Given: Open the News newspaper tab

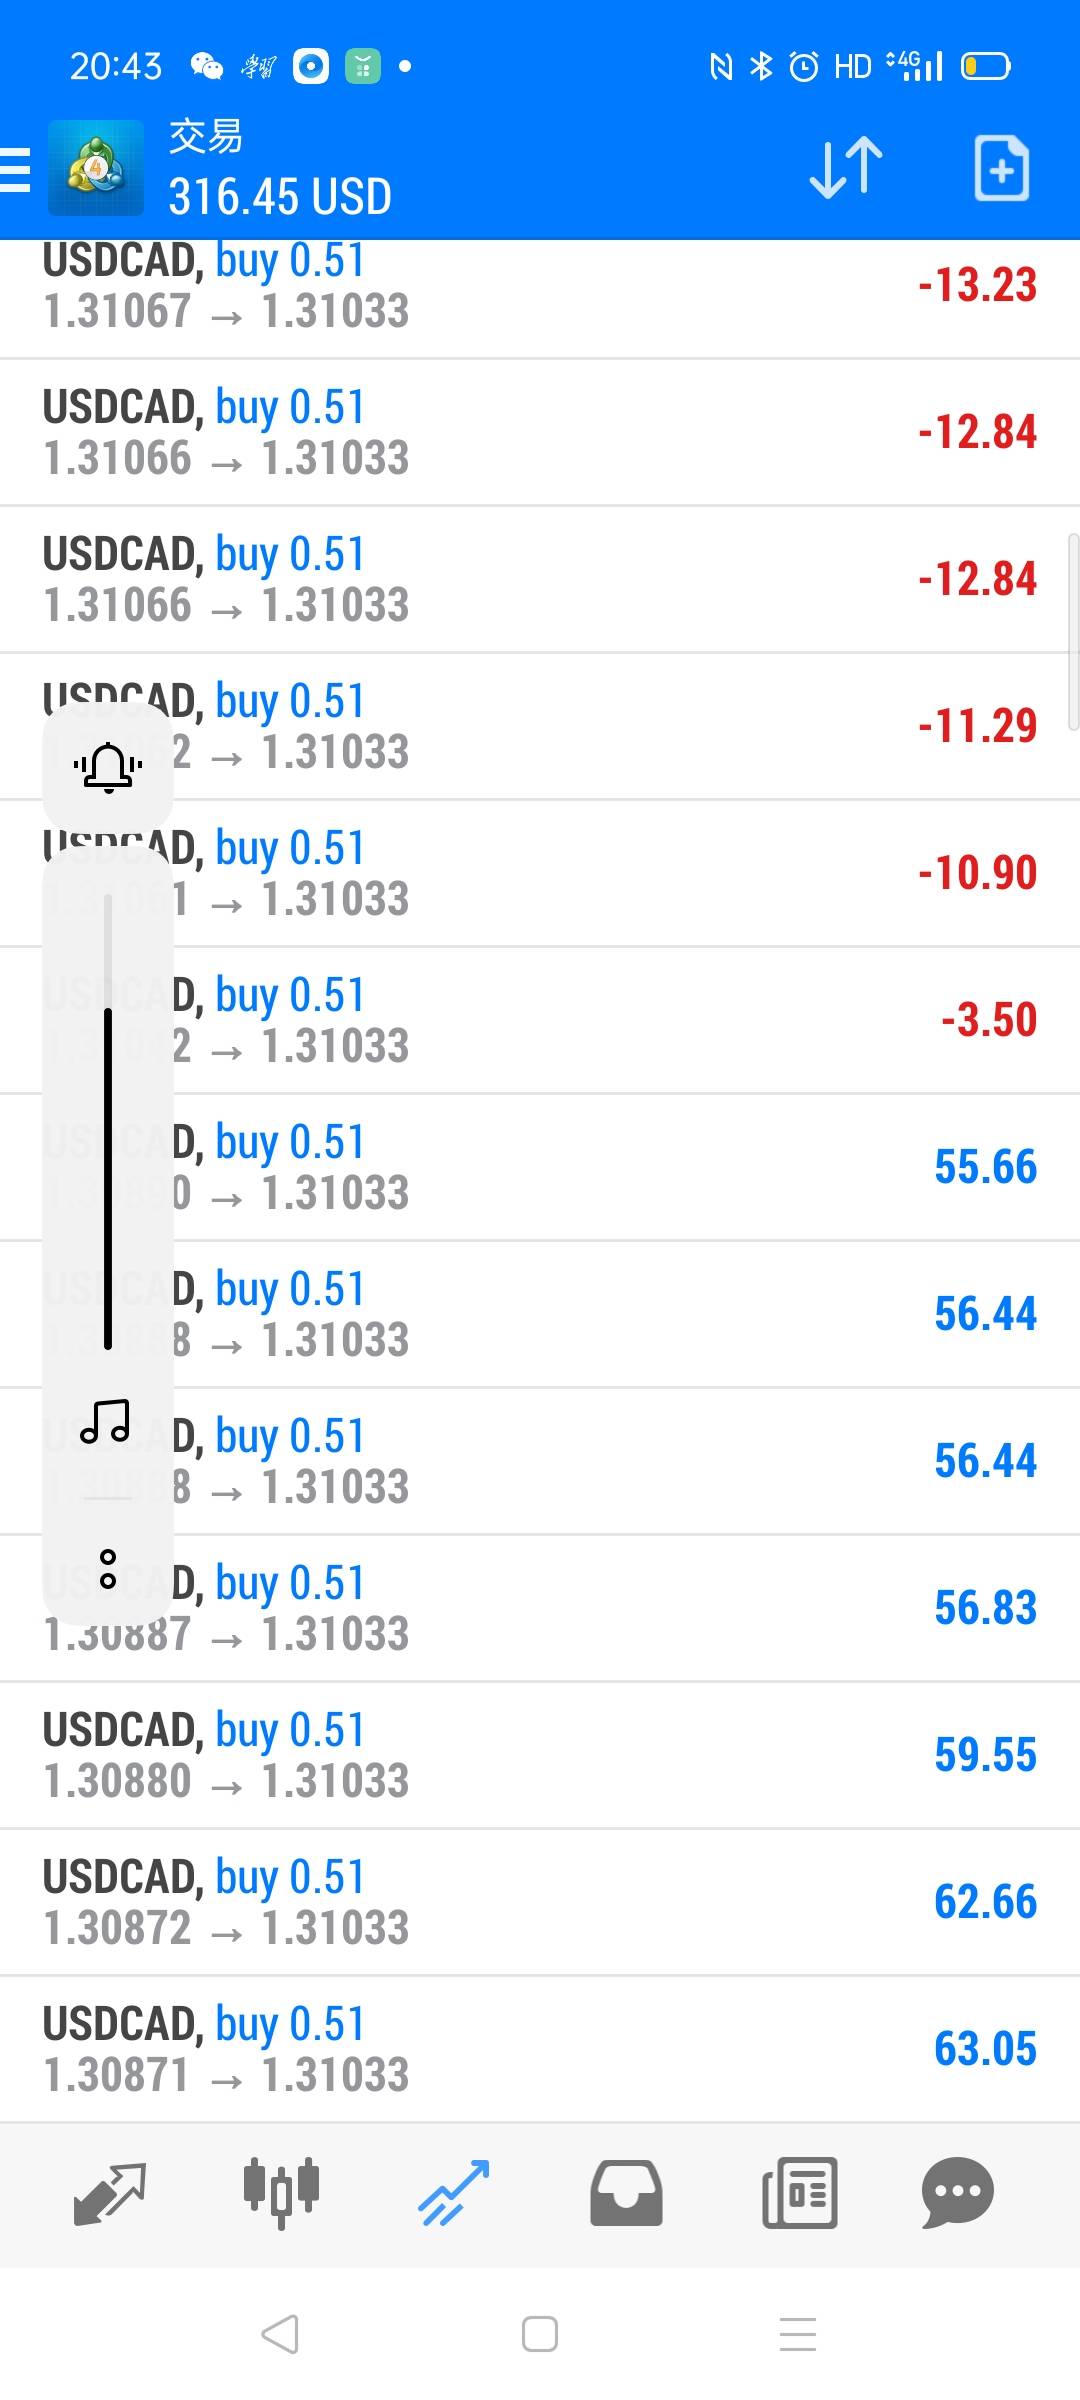Looking at the screenshot, I should click(800, 2192).
